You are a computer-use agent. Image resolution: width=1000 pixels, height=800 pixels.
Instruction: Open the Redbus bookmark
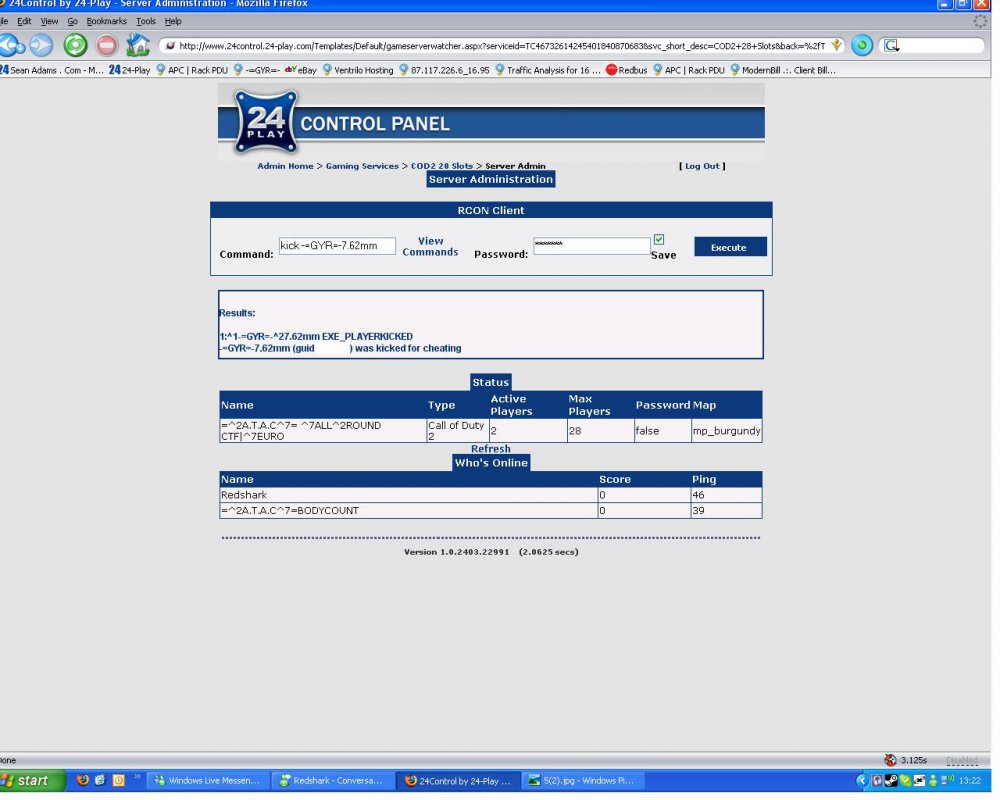pos(626,70)
